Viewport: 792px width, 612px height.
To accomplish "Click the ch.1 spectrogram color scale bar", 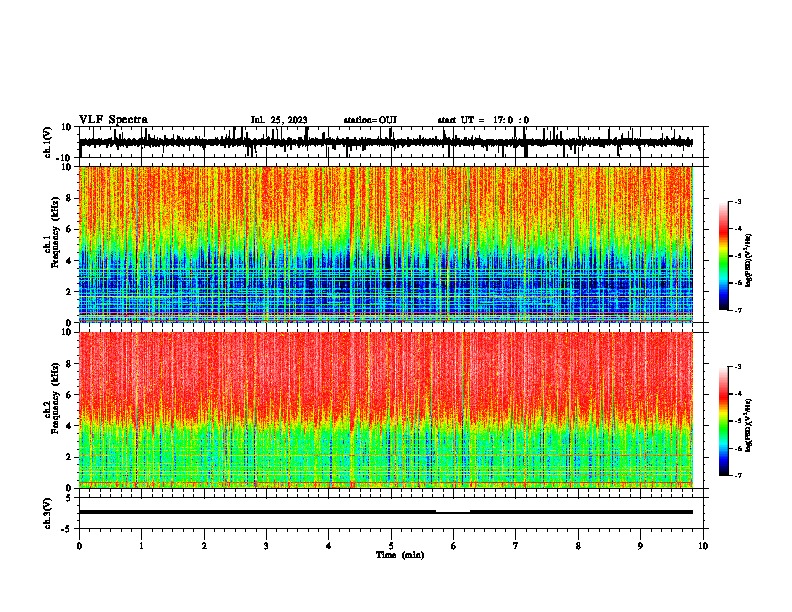I will tap(724, 256).
